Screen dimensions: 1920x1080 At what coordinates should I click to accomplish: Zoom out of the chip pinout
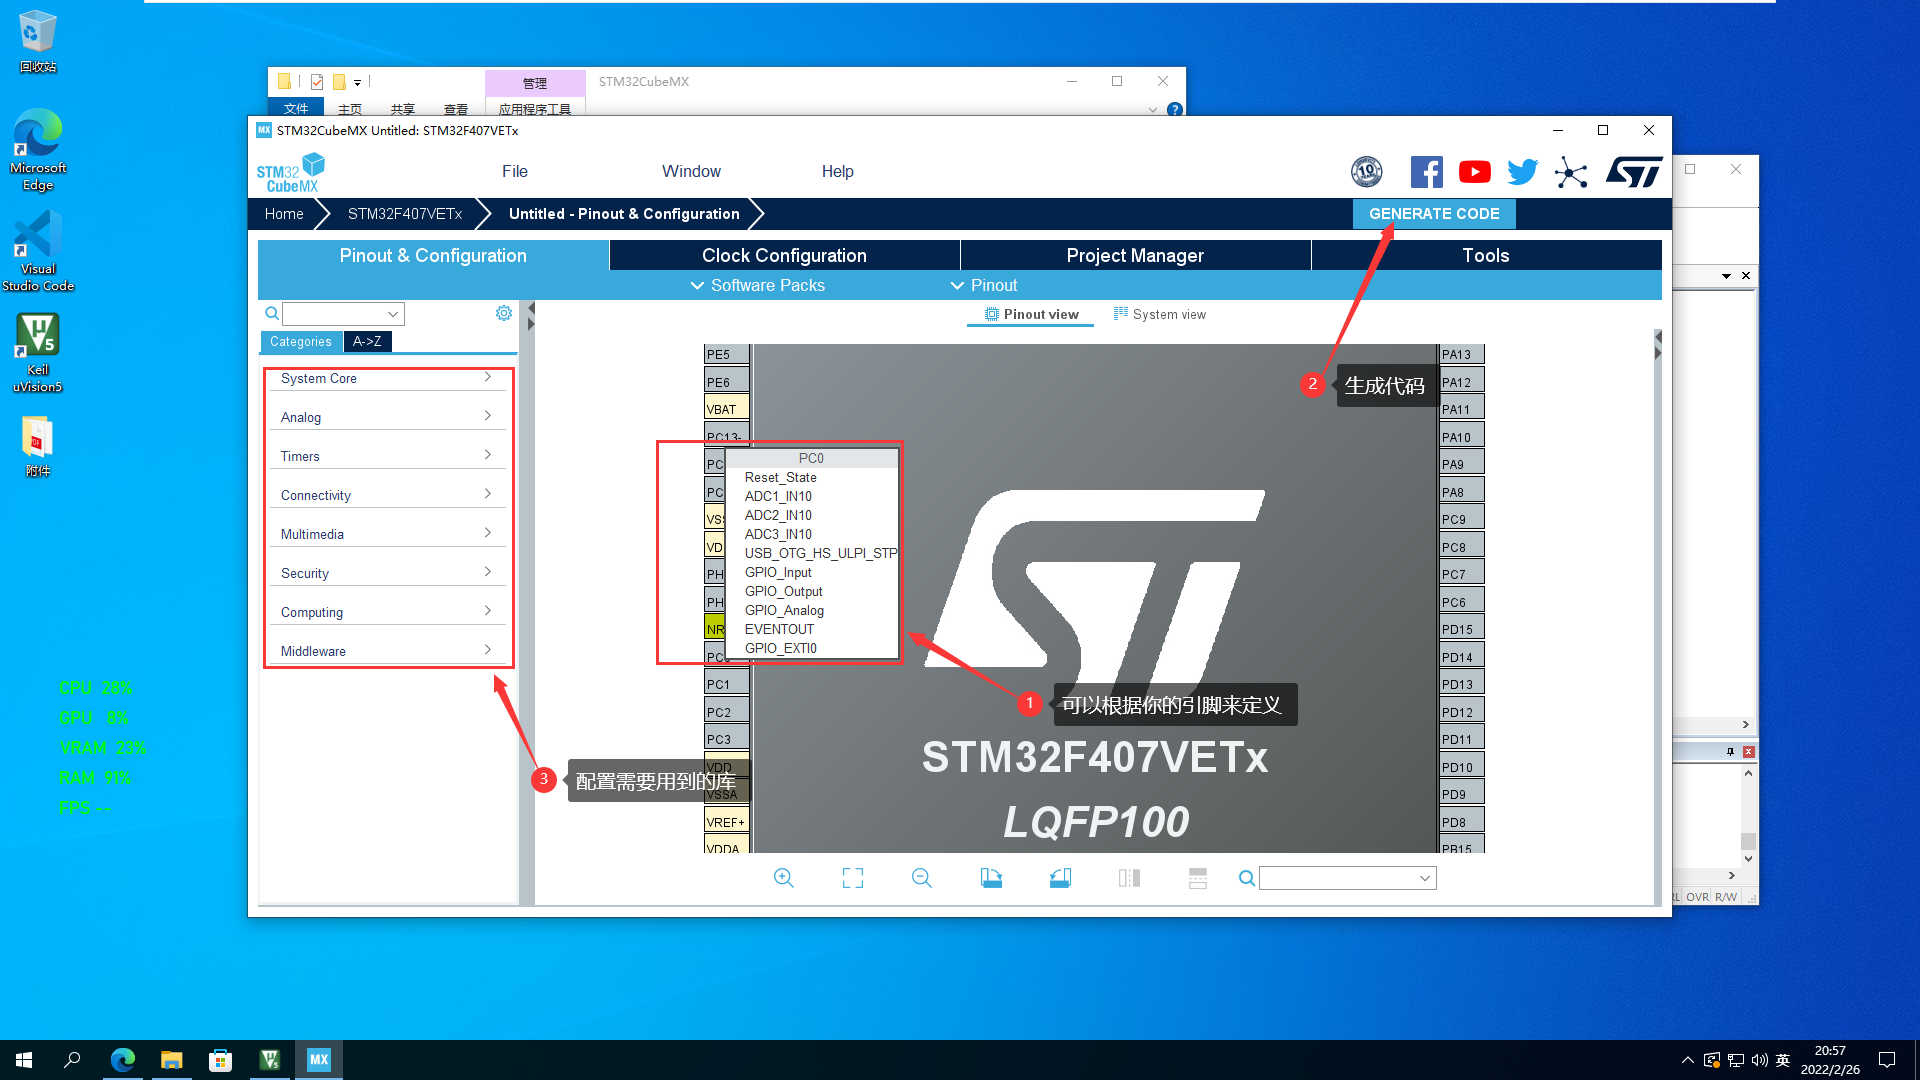(x=921, y=878)
